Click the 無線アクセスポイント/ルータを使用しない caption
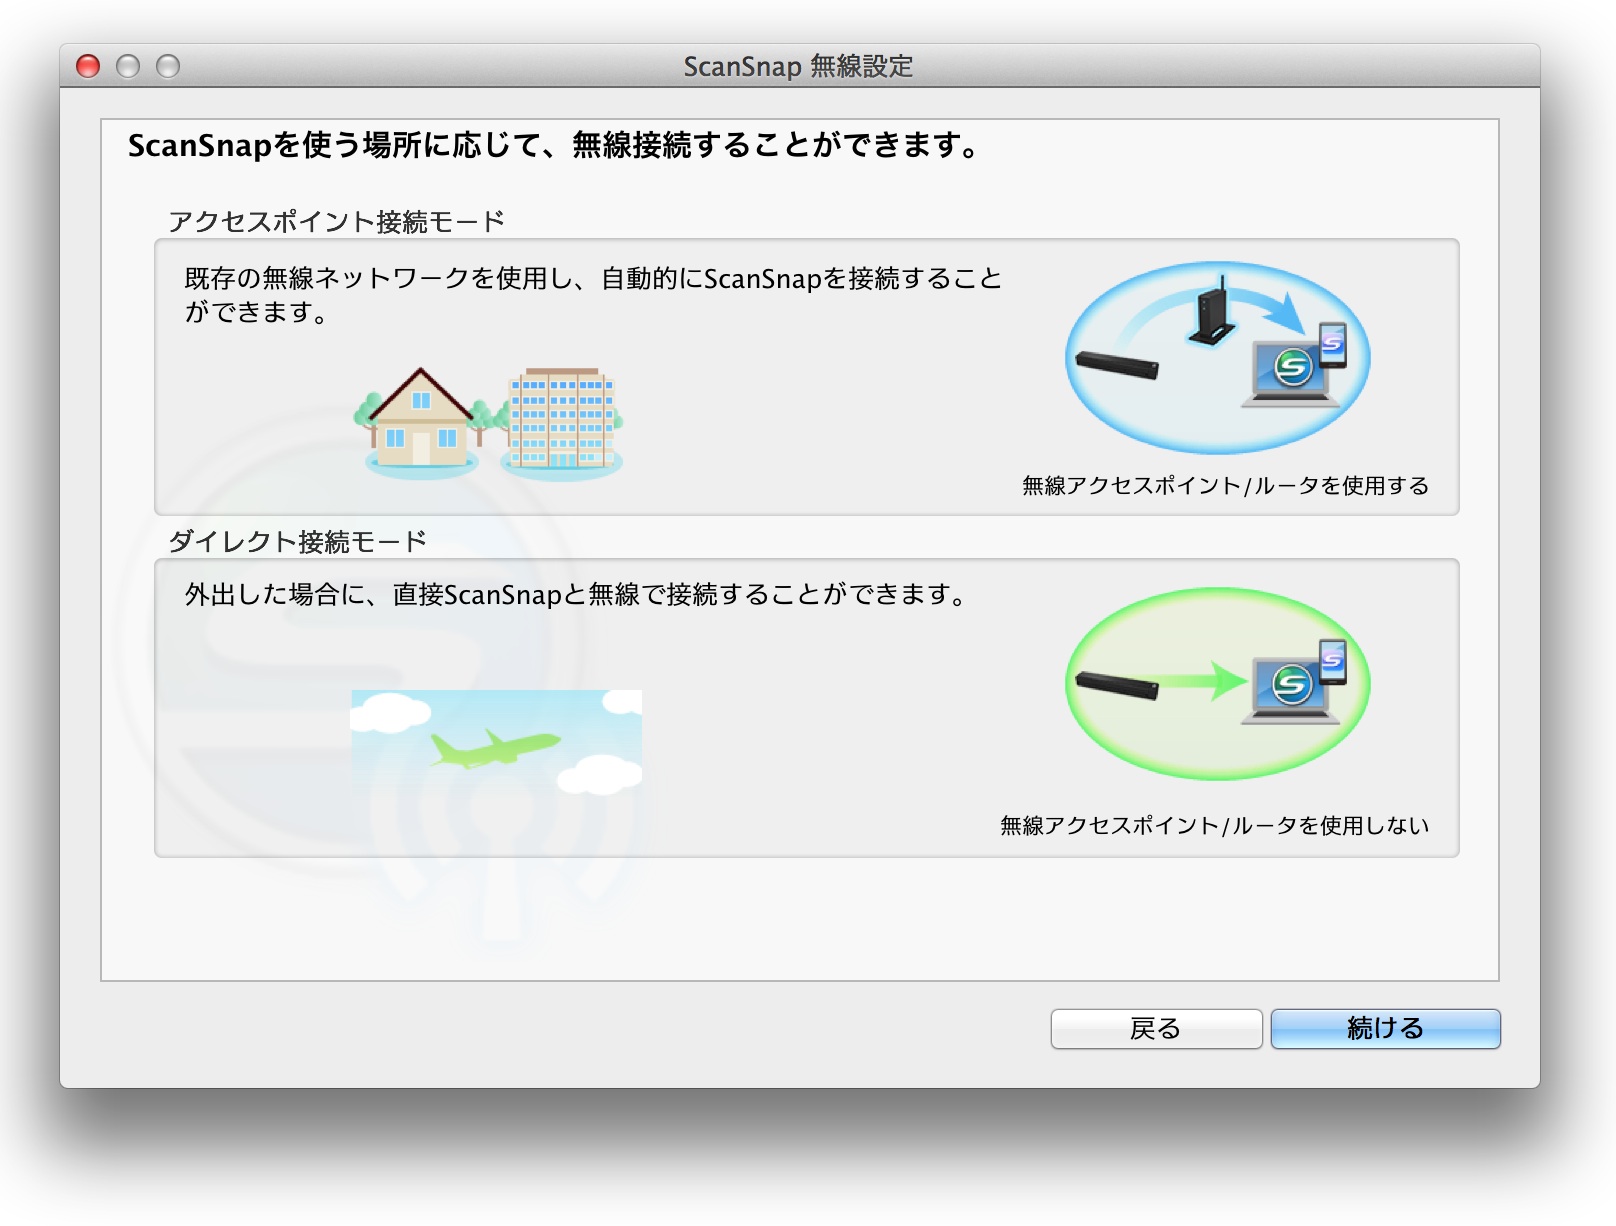 [x=1214, y=825]
